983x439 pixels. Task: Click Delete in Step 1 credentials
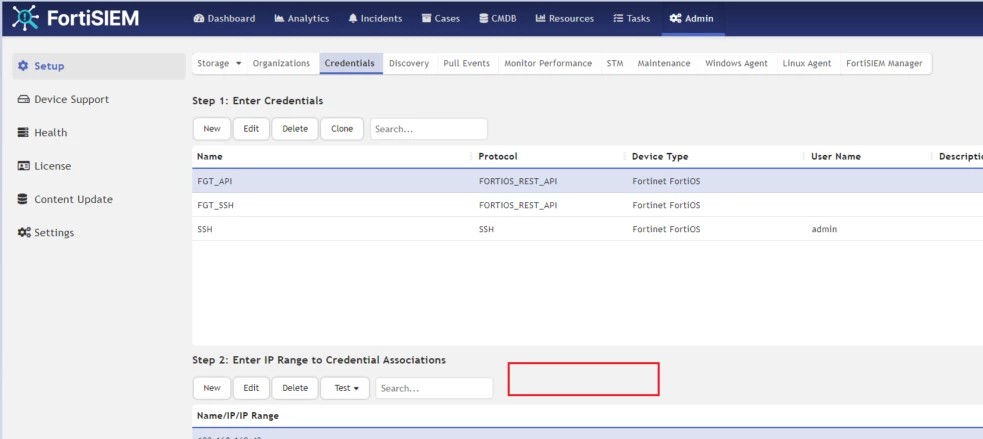pyautogui.click(x=295, y=129)
